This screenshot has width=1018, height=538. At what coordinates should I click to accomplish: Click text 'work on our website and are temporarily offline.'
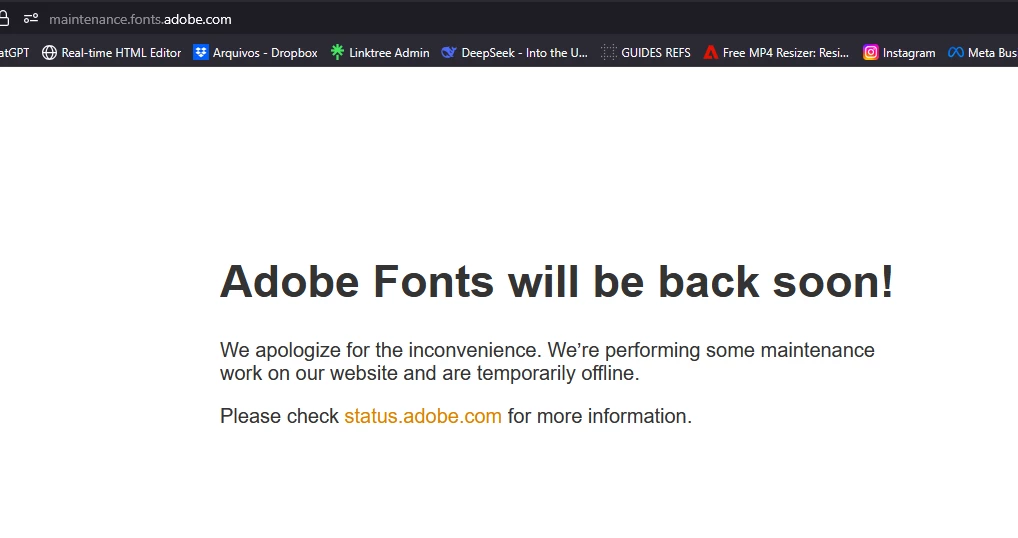click(x=430, y=373)
